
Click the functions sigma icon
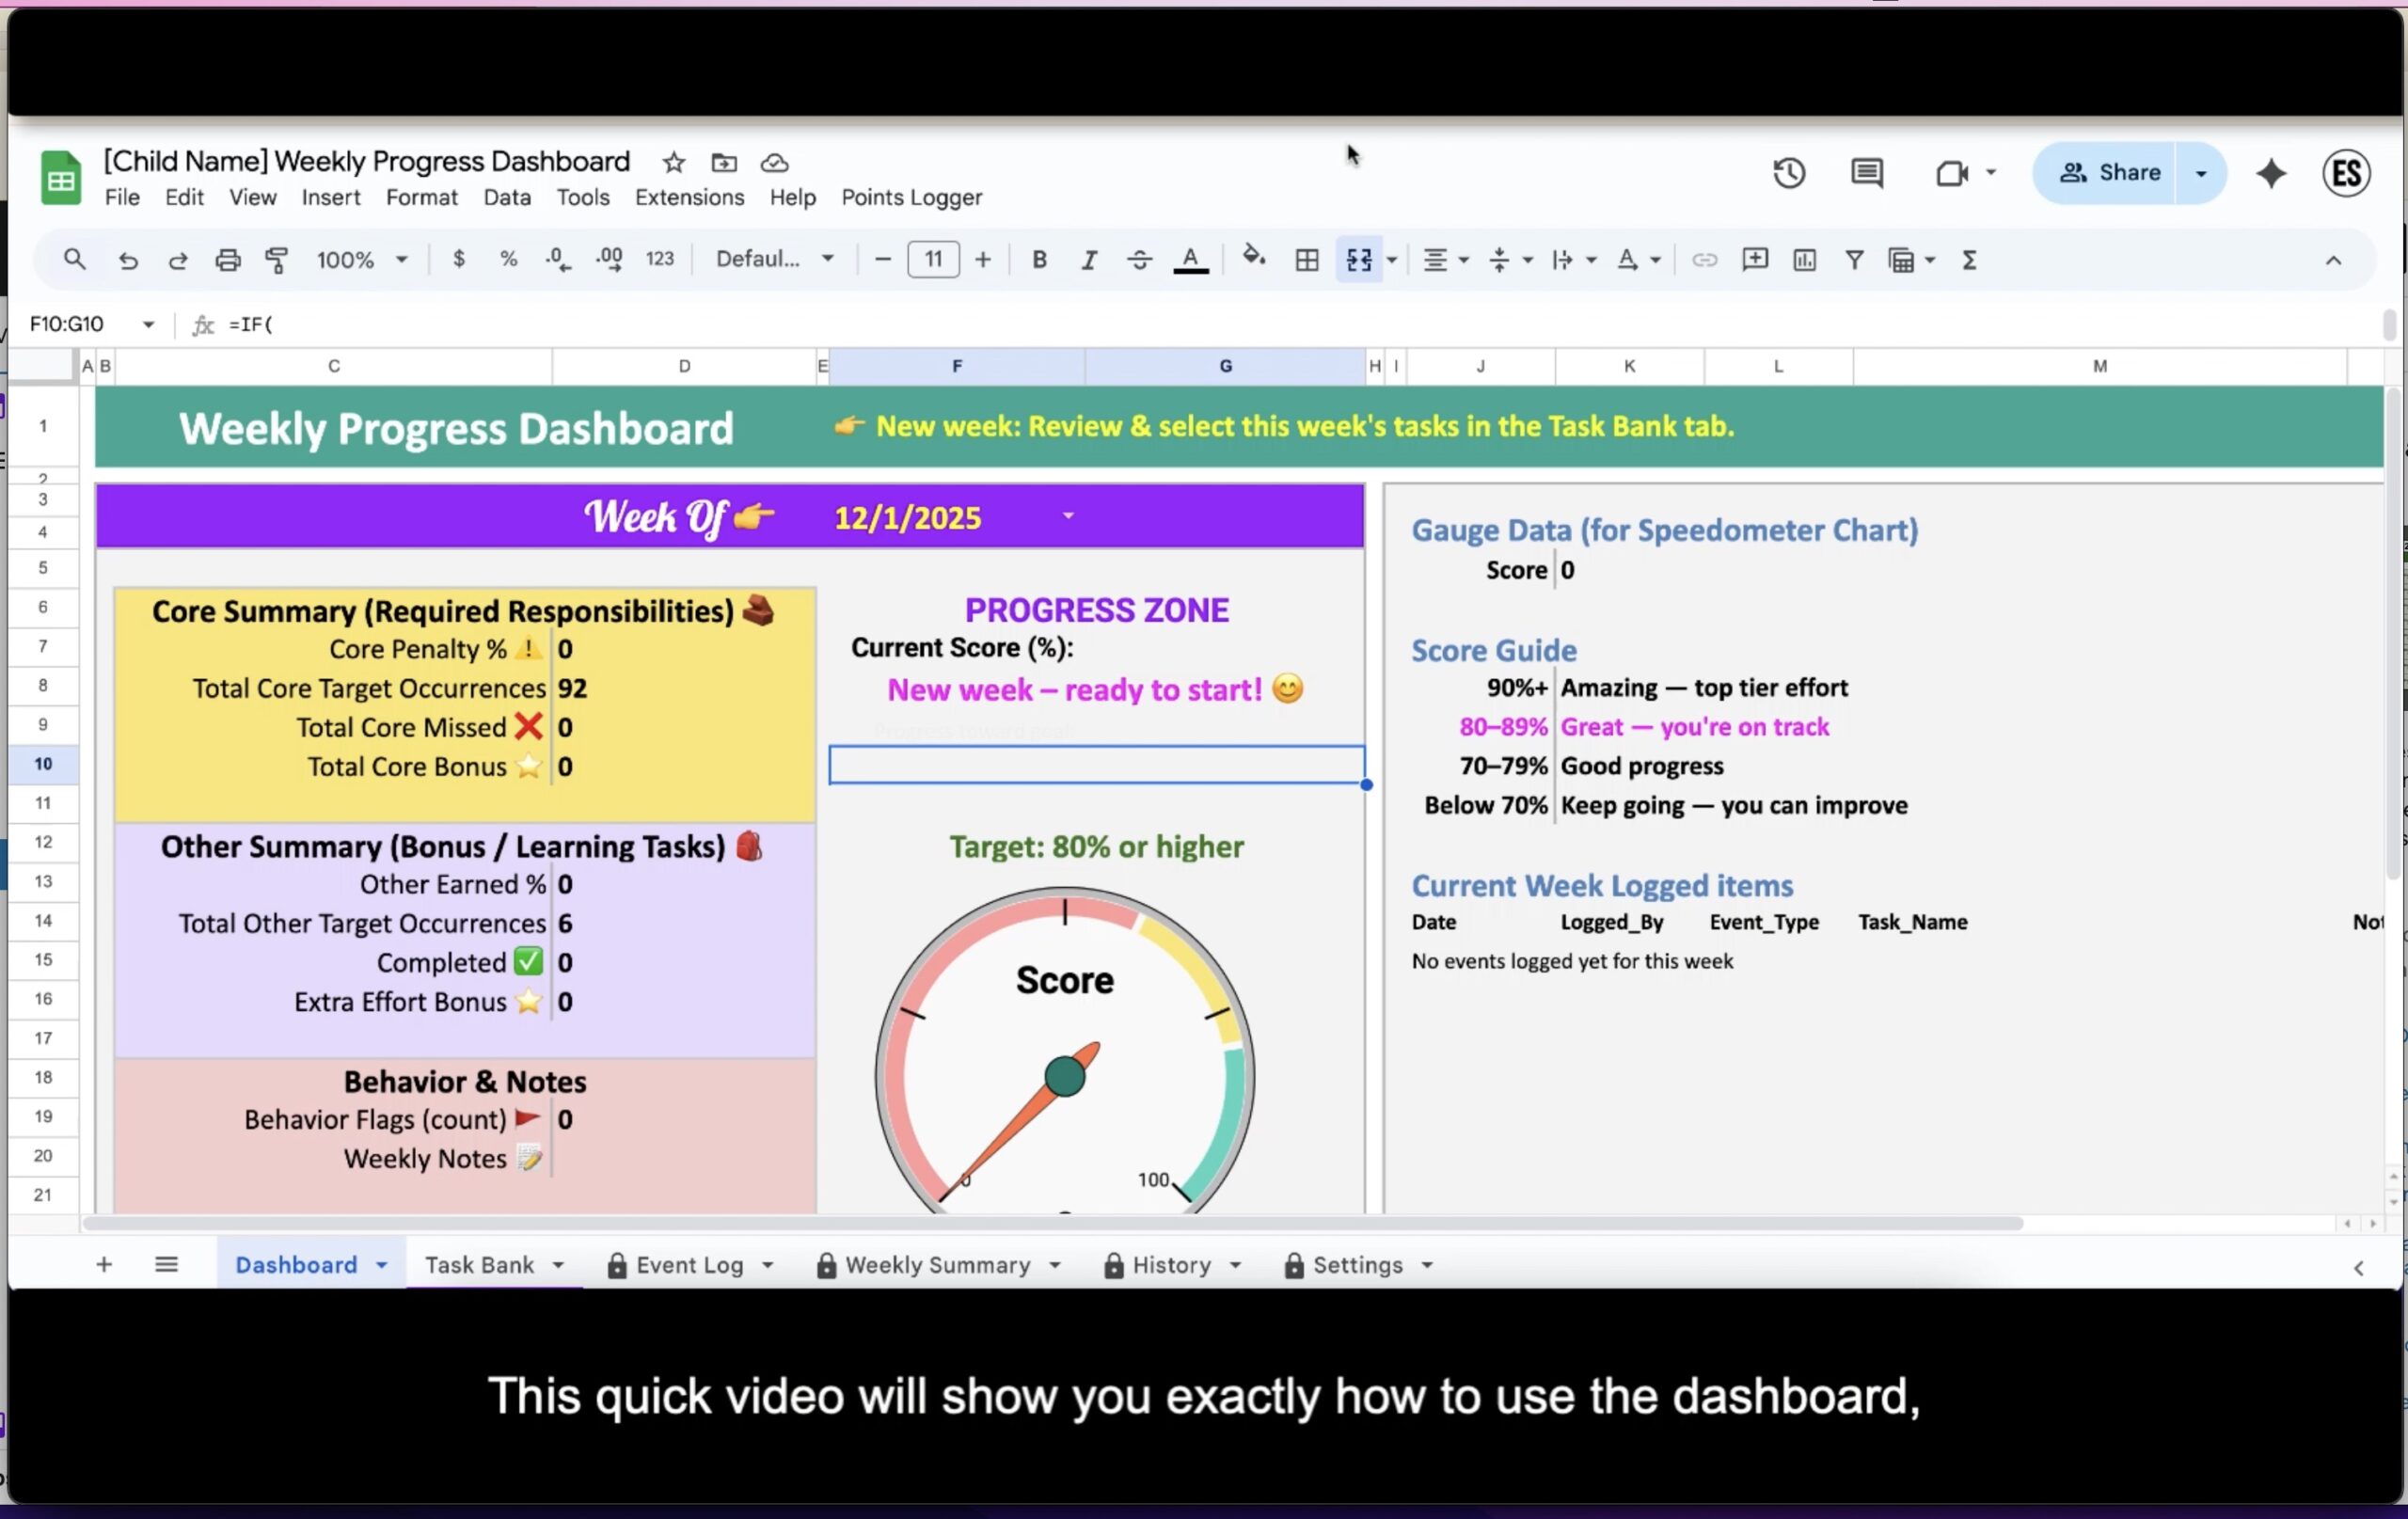point(1969,260)
